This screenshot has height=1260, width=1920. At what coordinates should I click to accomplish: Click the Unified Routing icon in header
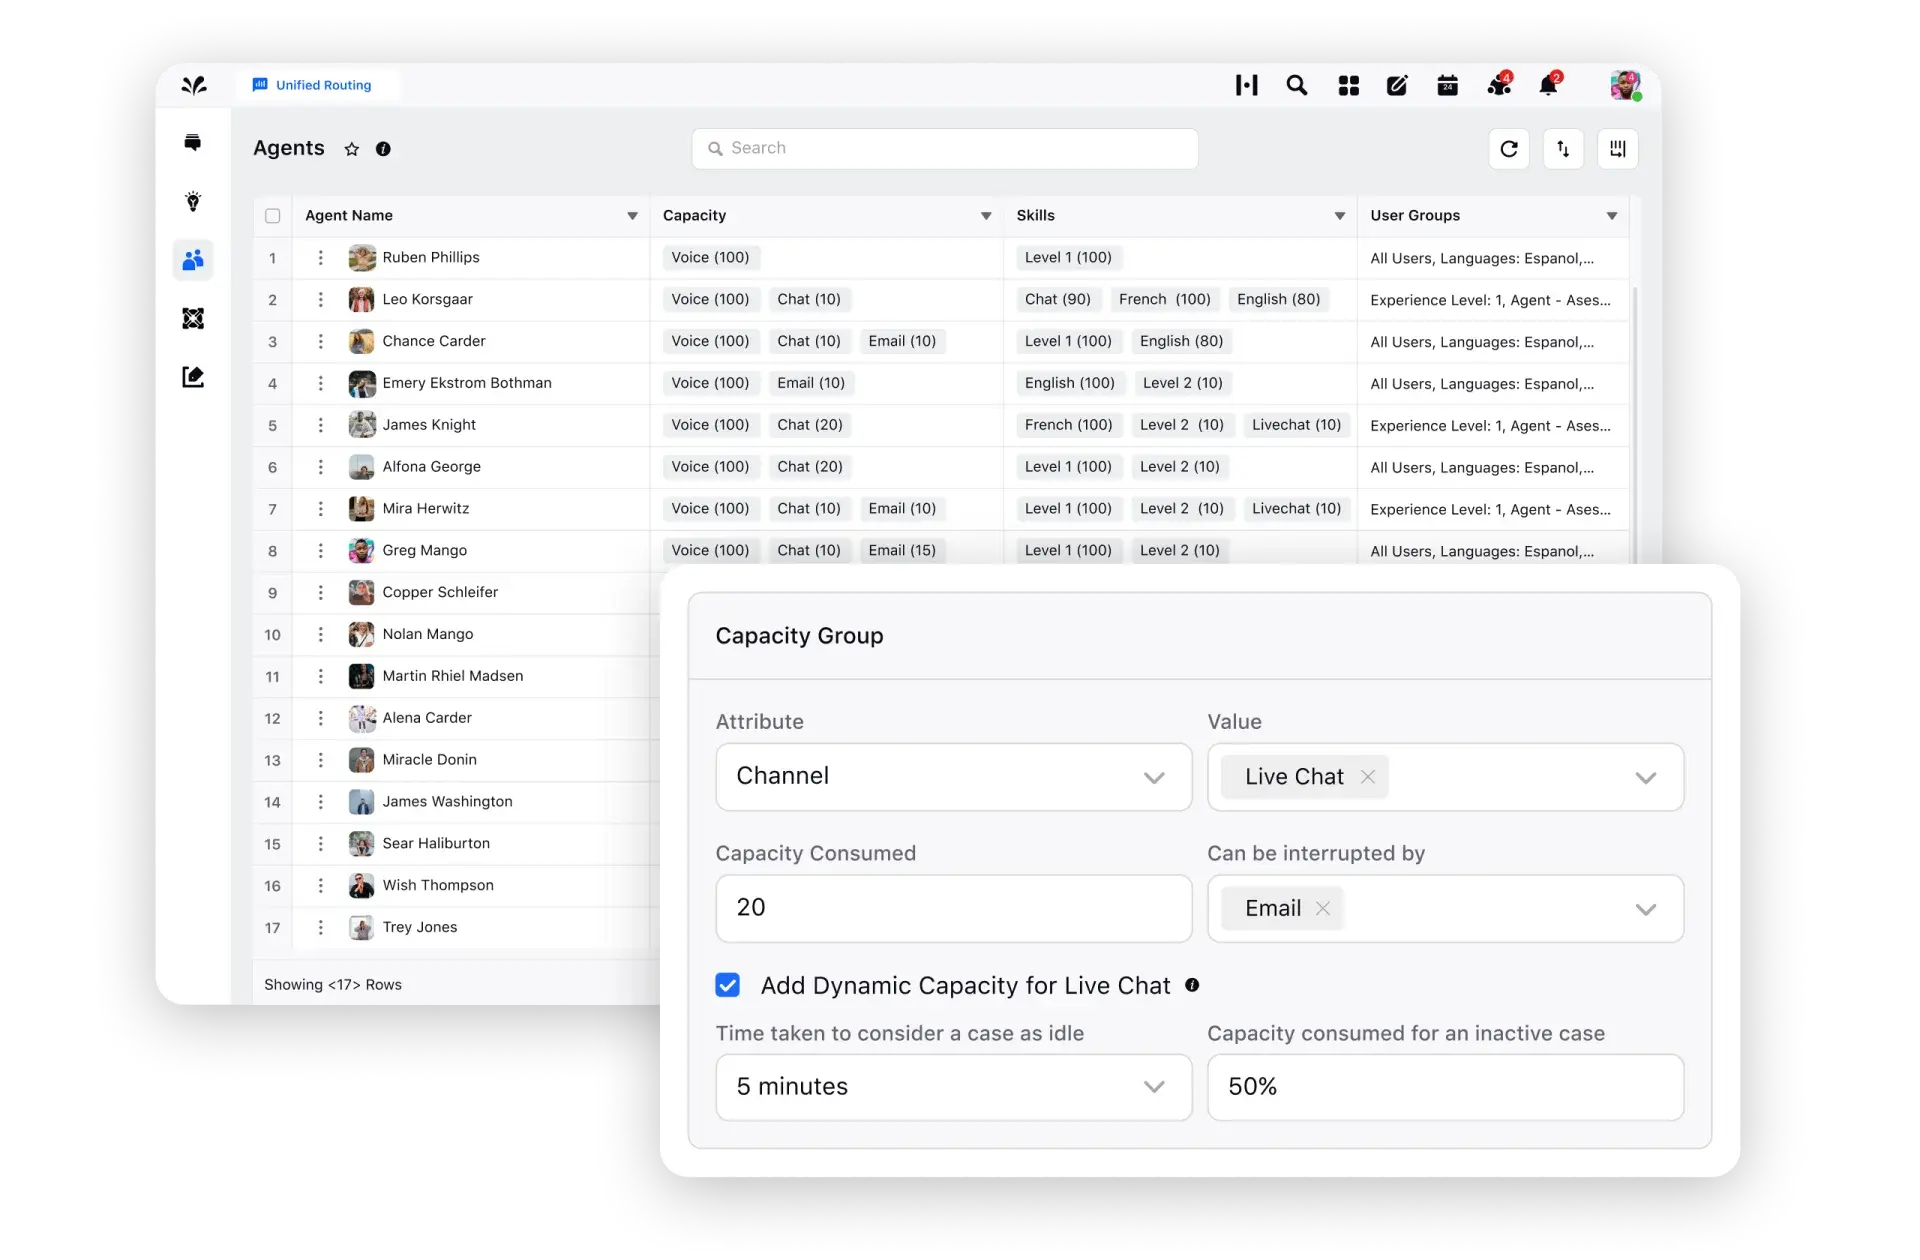pyautogui.click(x=259, y=84)
